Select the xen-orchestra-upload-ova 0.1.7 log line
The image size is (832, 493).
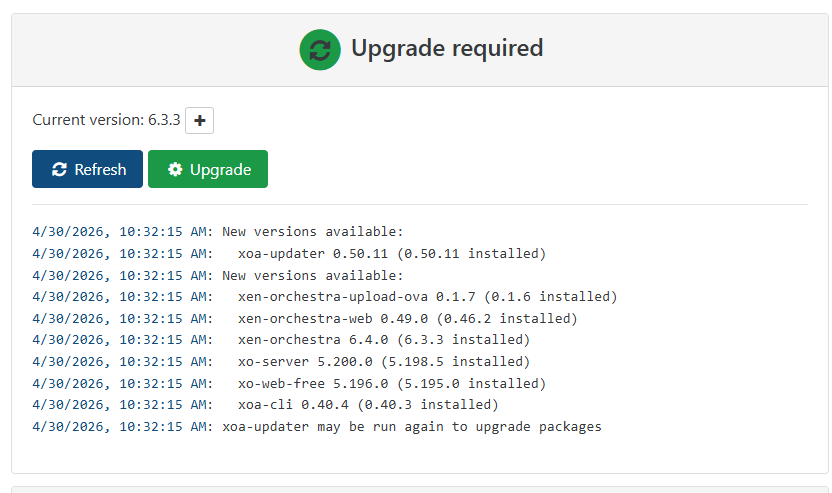[x=325, y=297]
